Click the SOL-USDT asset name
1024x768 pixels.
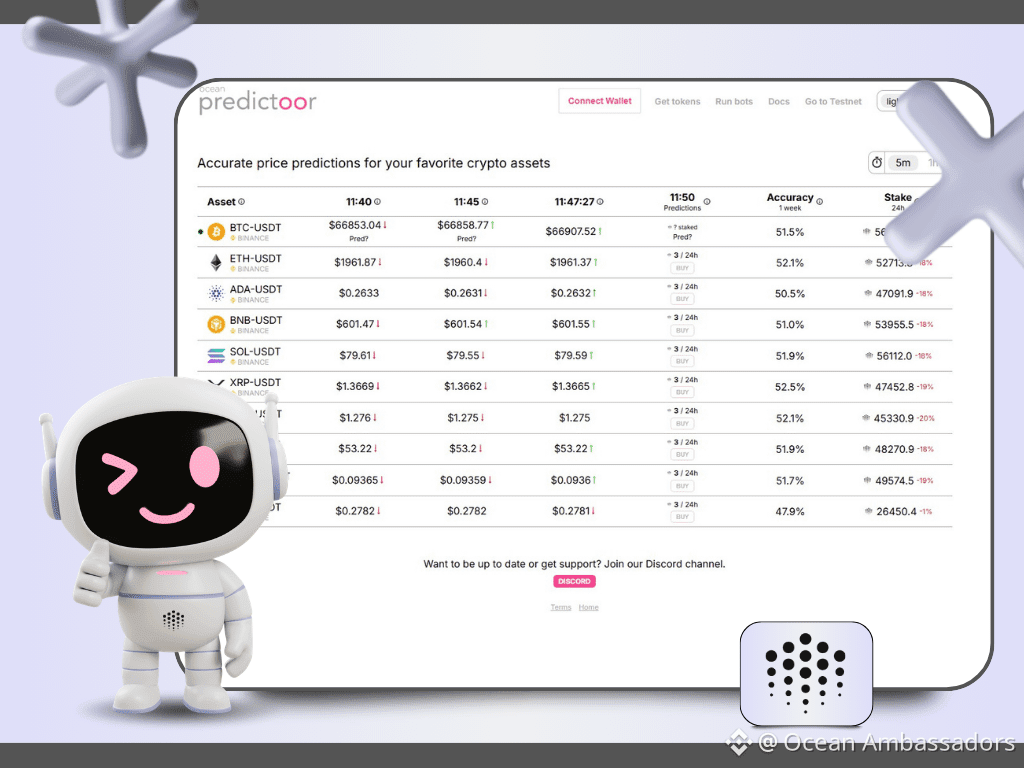tap(255, 351)
